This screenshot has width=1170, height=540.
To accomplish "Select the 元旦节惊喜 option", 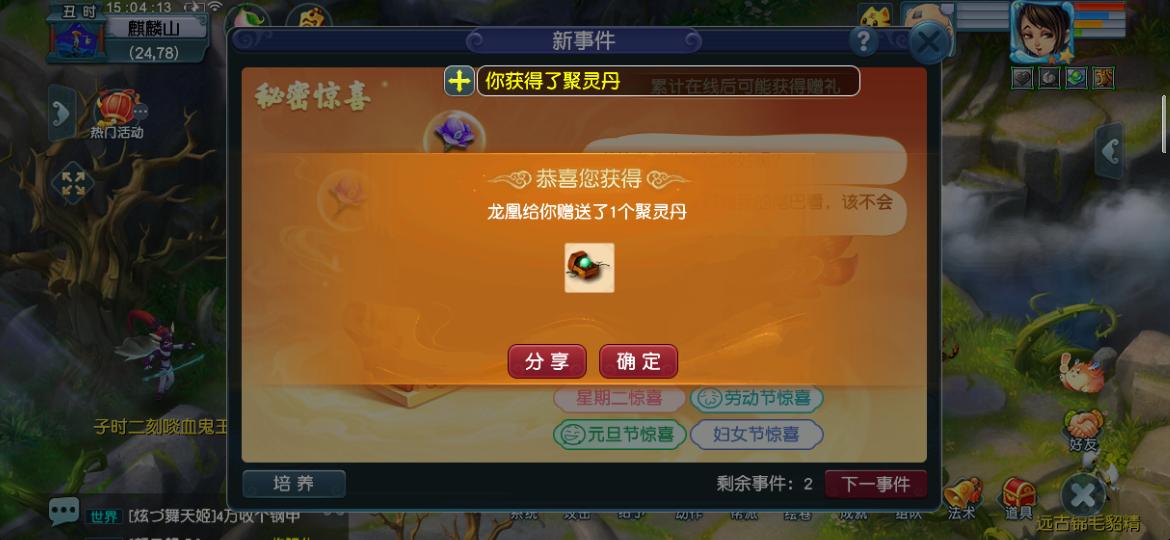I will 619,434.
